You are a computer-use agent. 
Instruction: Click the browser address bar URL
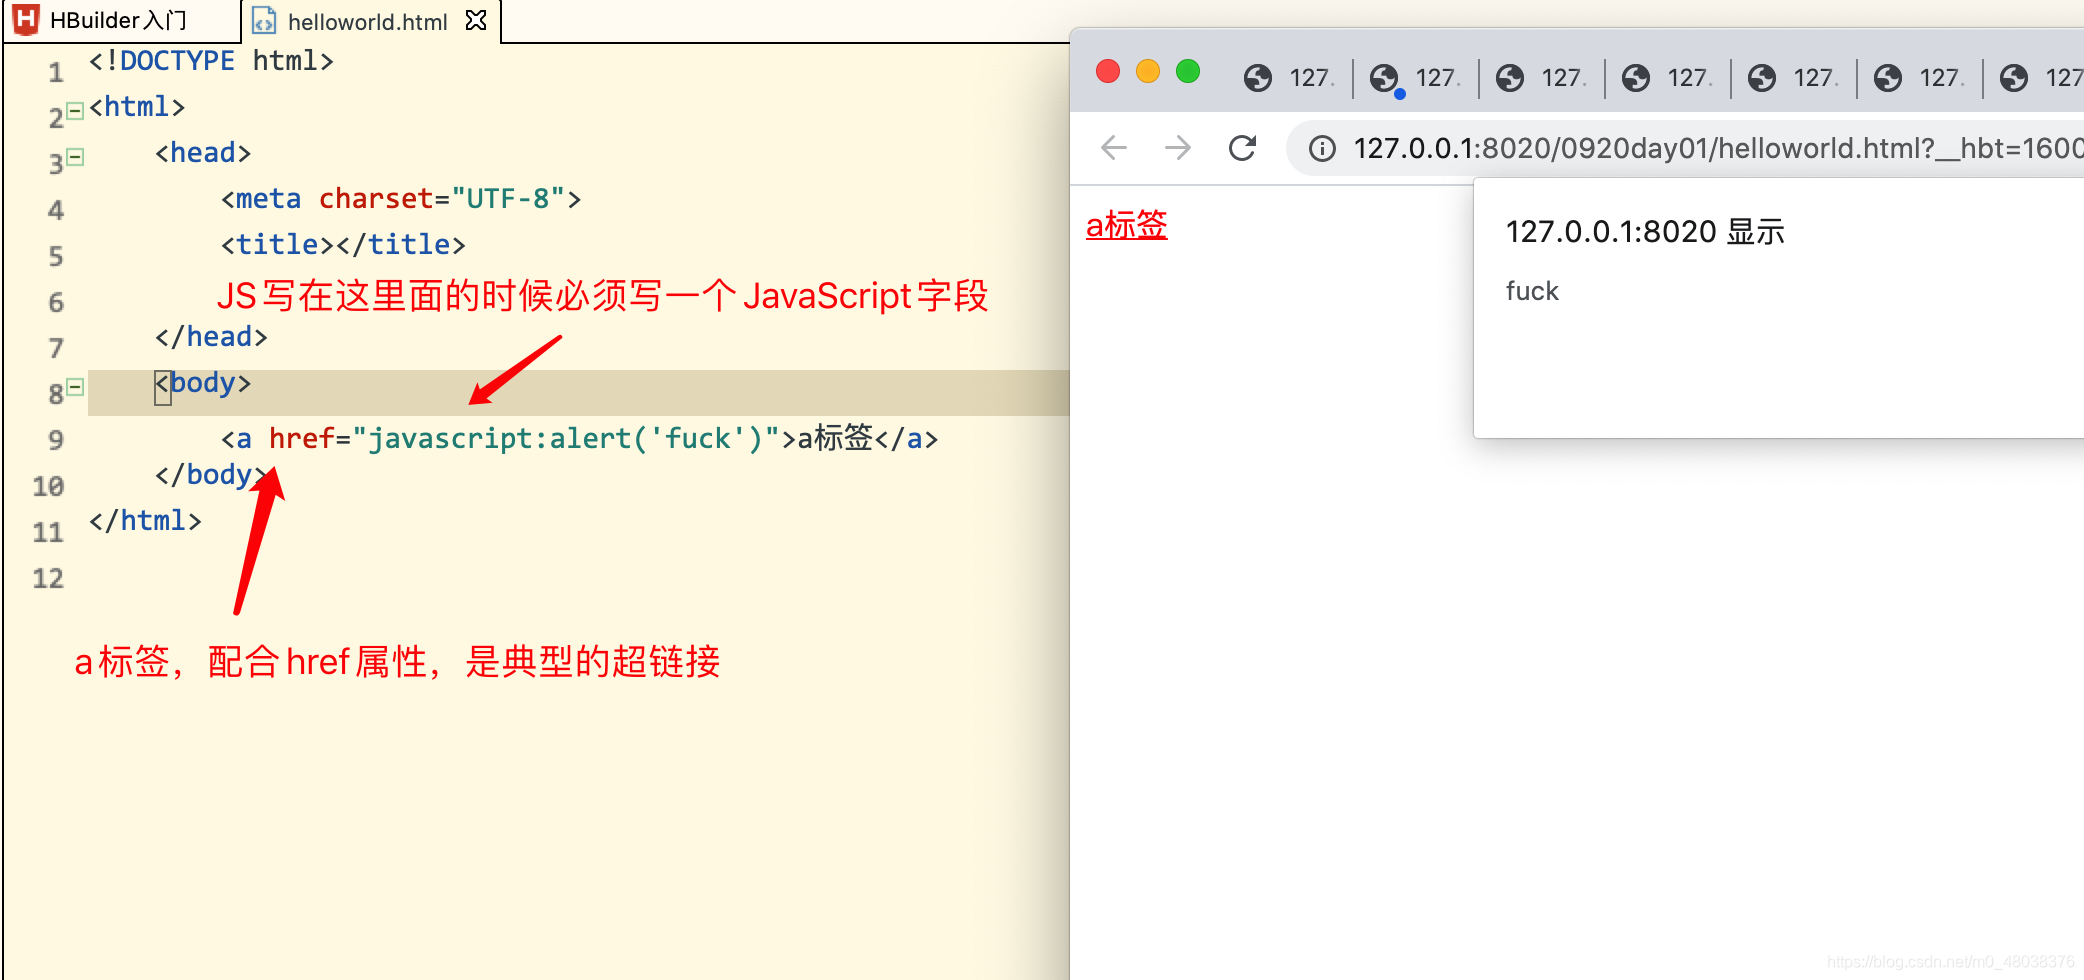[x=1718, y=149]
